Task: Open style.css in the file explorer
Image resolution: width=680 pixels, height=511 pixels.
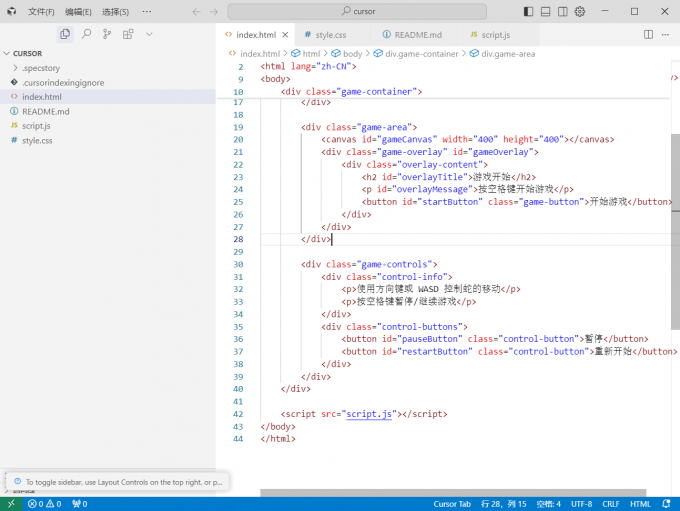Action: 108,141
